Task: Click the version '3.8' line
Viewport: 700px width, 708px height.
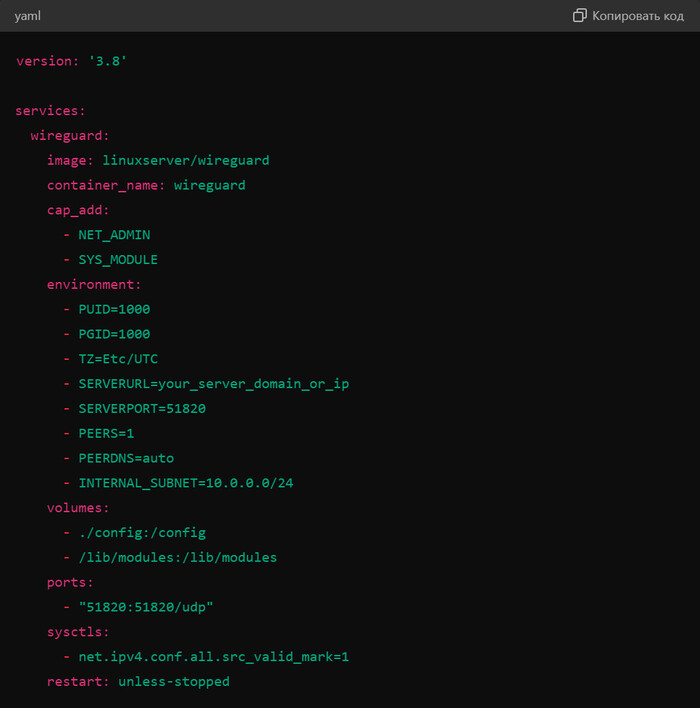Action: (71, 61)
